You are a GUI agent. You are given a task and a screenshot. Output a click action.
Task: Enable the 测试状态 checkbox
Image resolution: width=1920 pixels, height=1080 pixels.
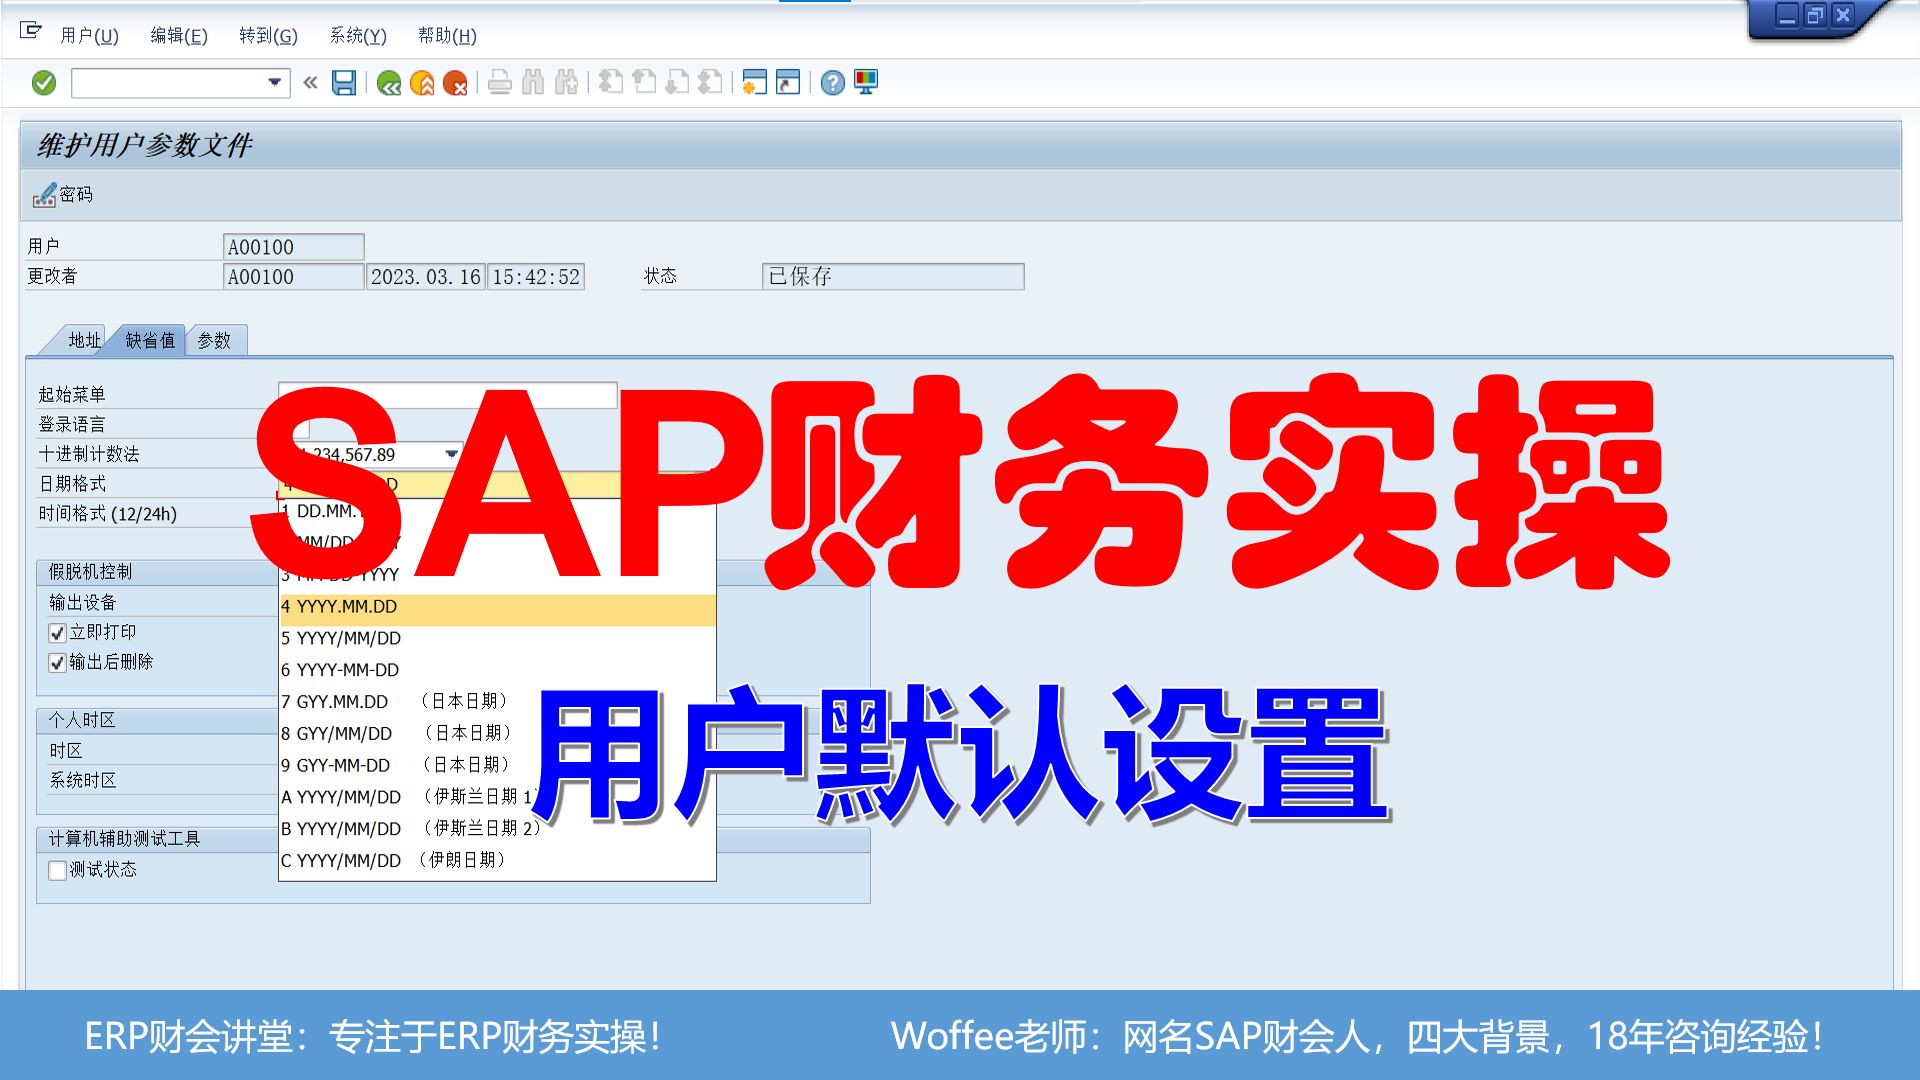pyautogui.click(x=58, y=870)
